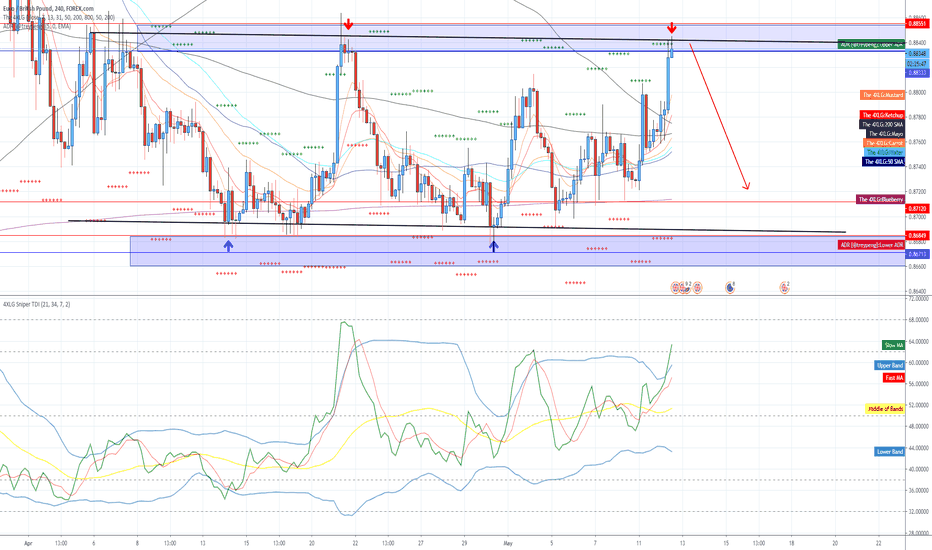Viewport: 932px width, 550px height.
Task: Select red down arrow above the latest candle
Action: point(672,27)
